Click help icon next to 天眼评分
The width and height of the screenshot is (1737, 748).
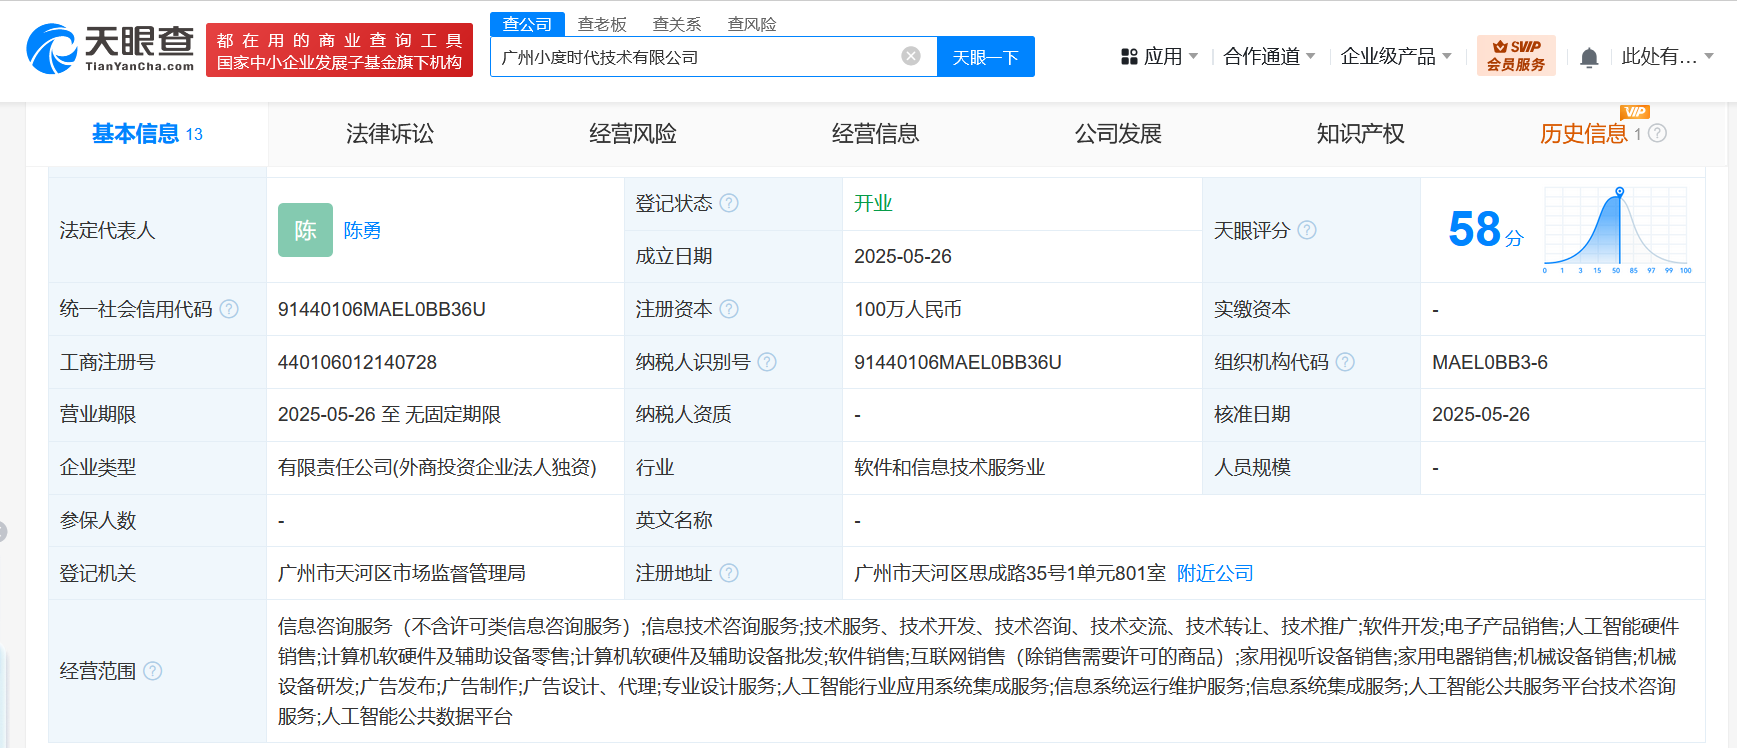point(1307,230)
